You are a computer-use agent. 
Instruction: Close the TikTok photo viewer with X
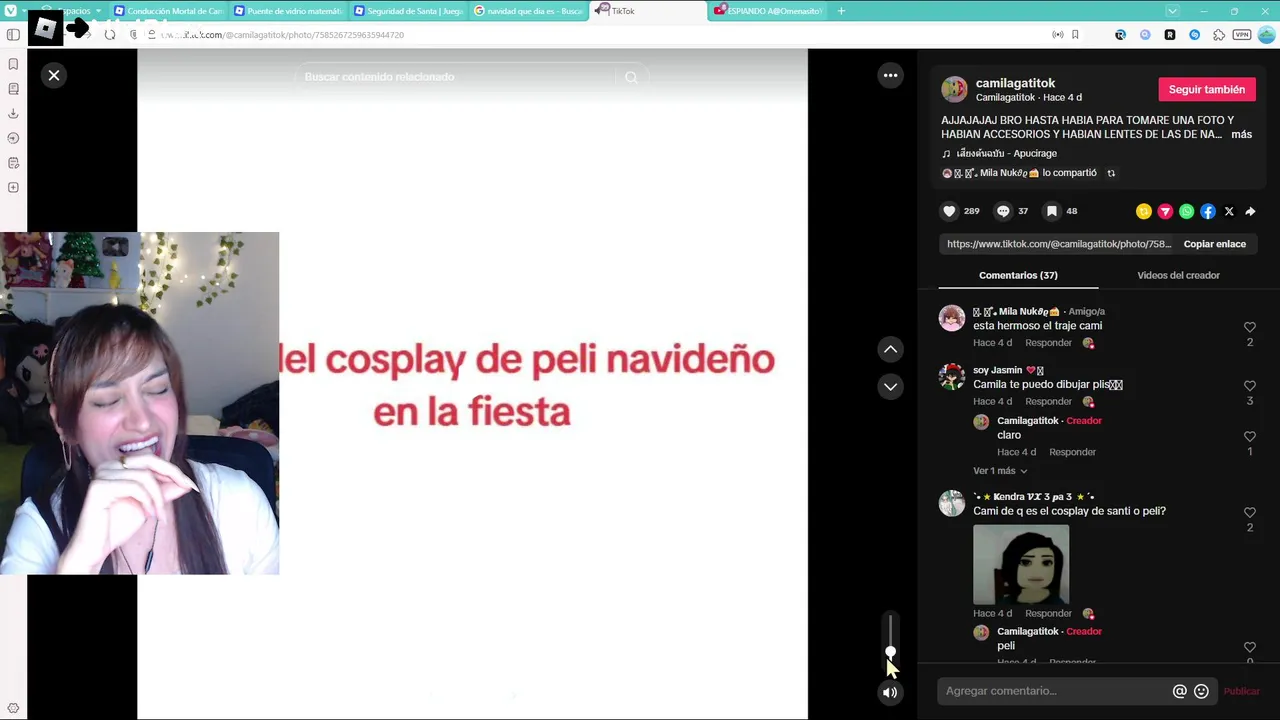coord(54,76)
